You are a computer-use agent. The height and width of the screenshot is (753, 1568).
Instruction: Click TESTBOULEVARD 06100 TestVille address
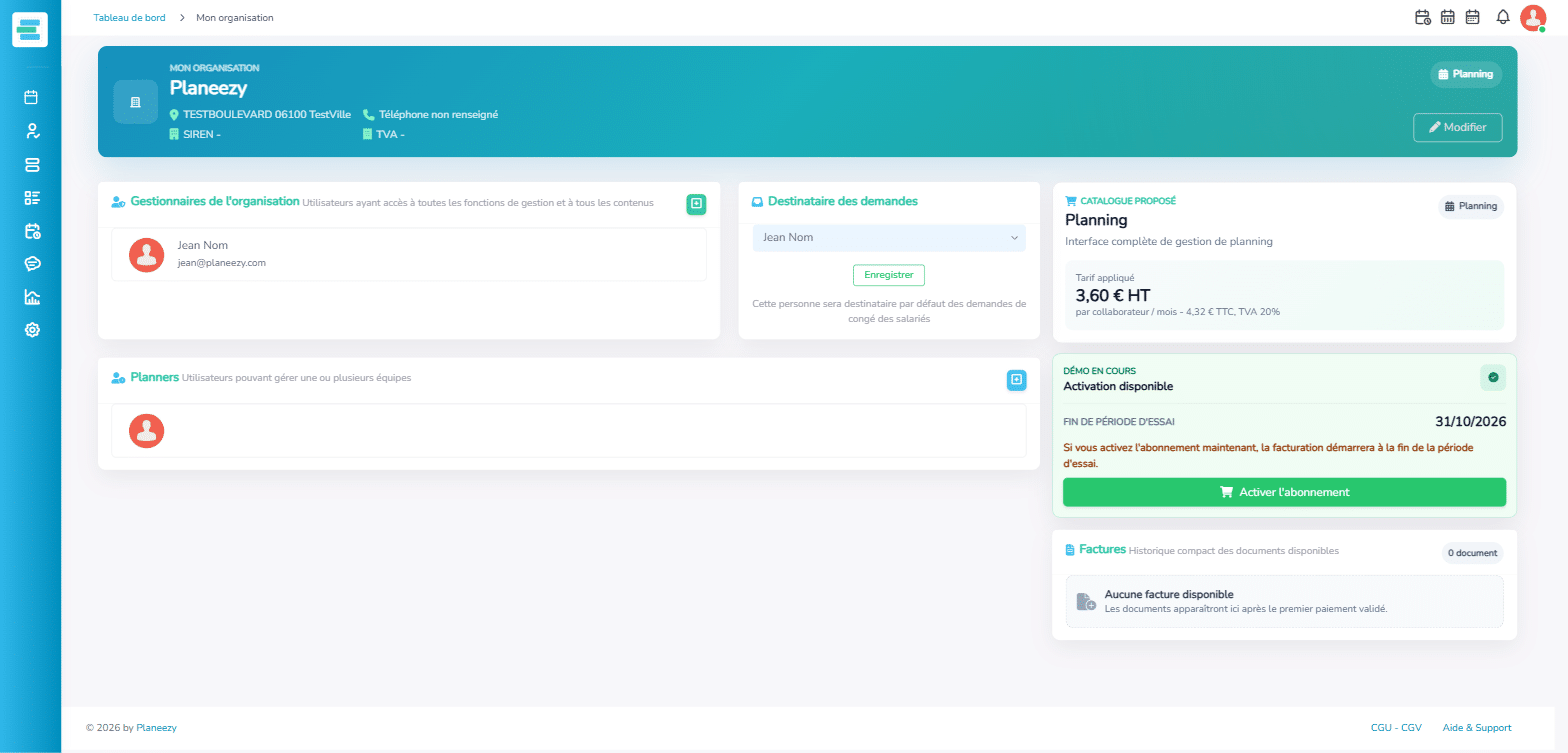[267, 115]
